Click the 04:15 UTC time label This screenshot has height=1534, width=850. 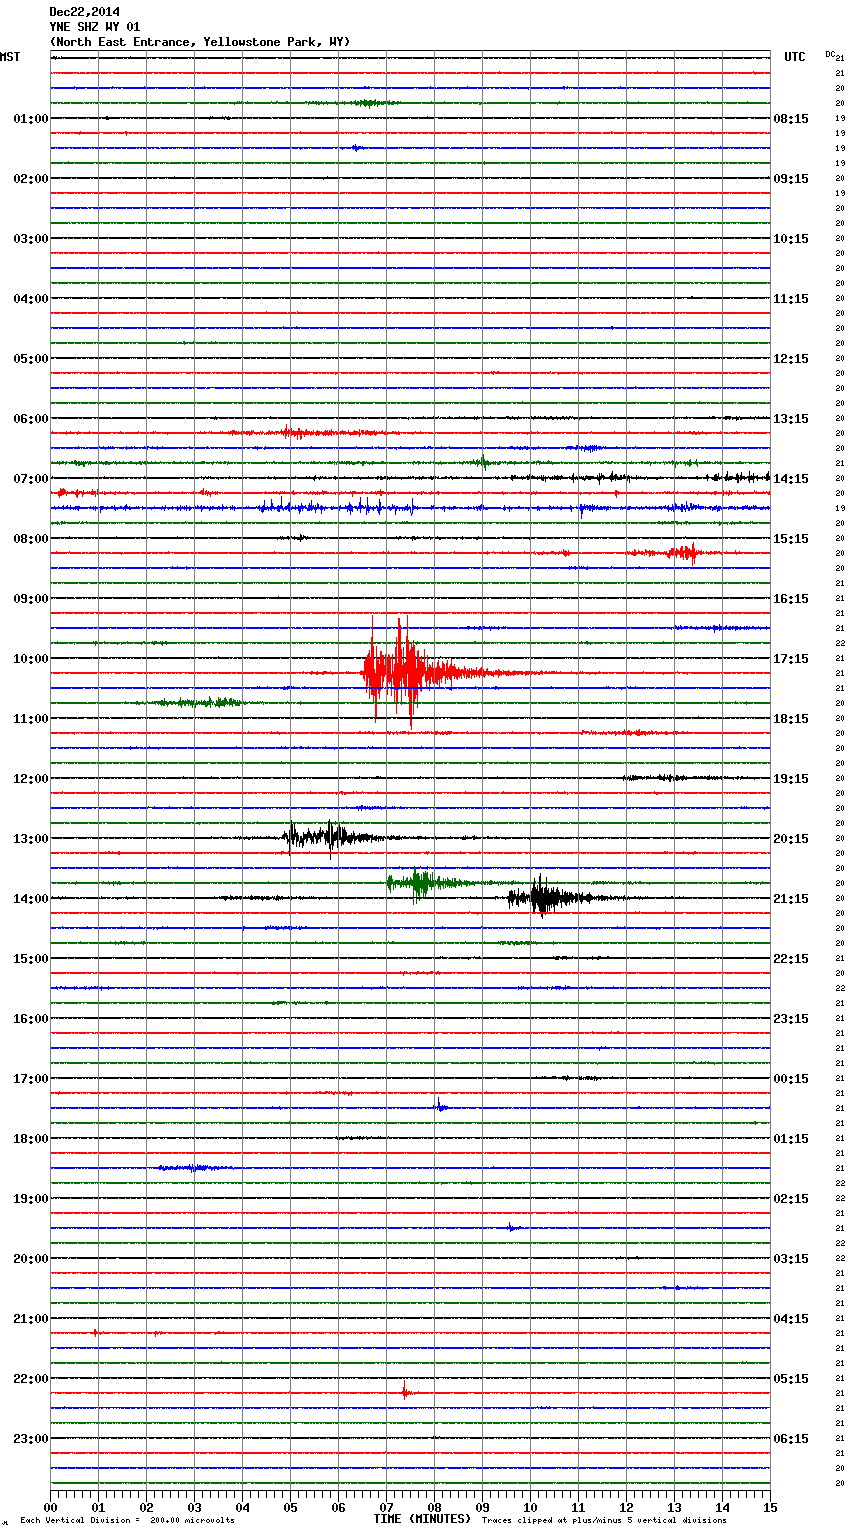(x=791, y=1319)
